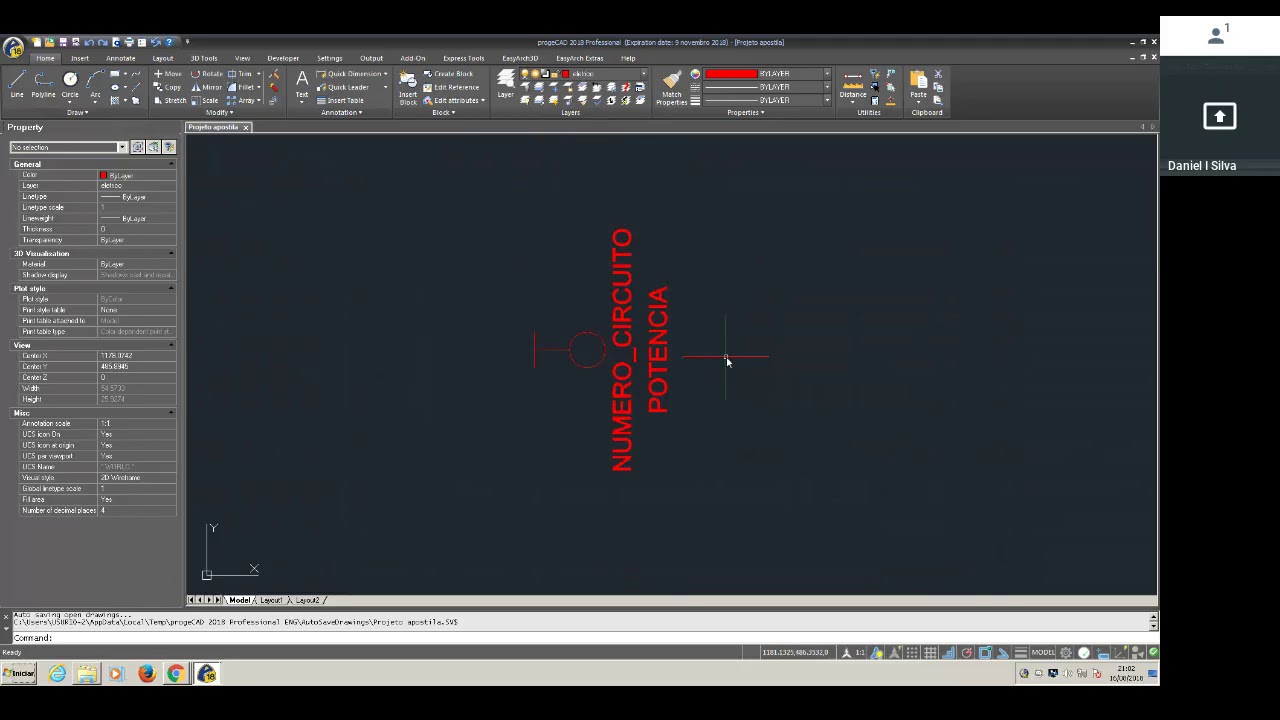Click the Edit Reference button
1280x720 pixels.
[x=451, y=87]
